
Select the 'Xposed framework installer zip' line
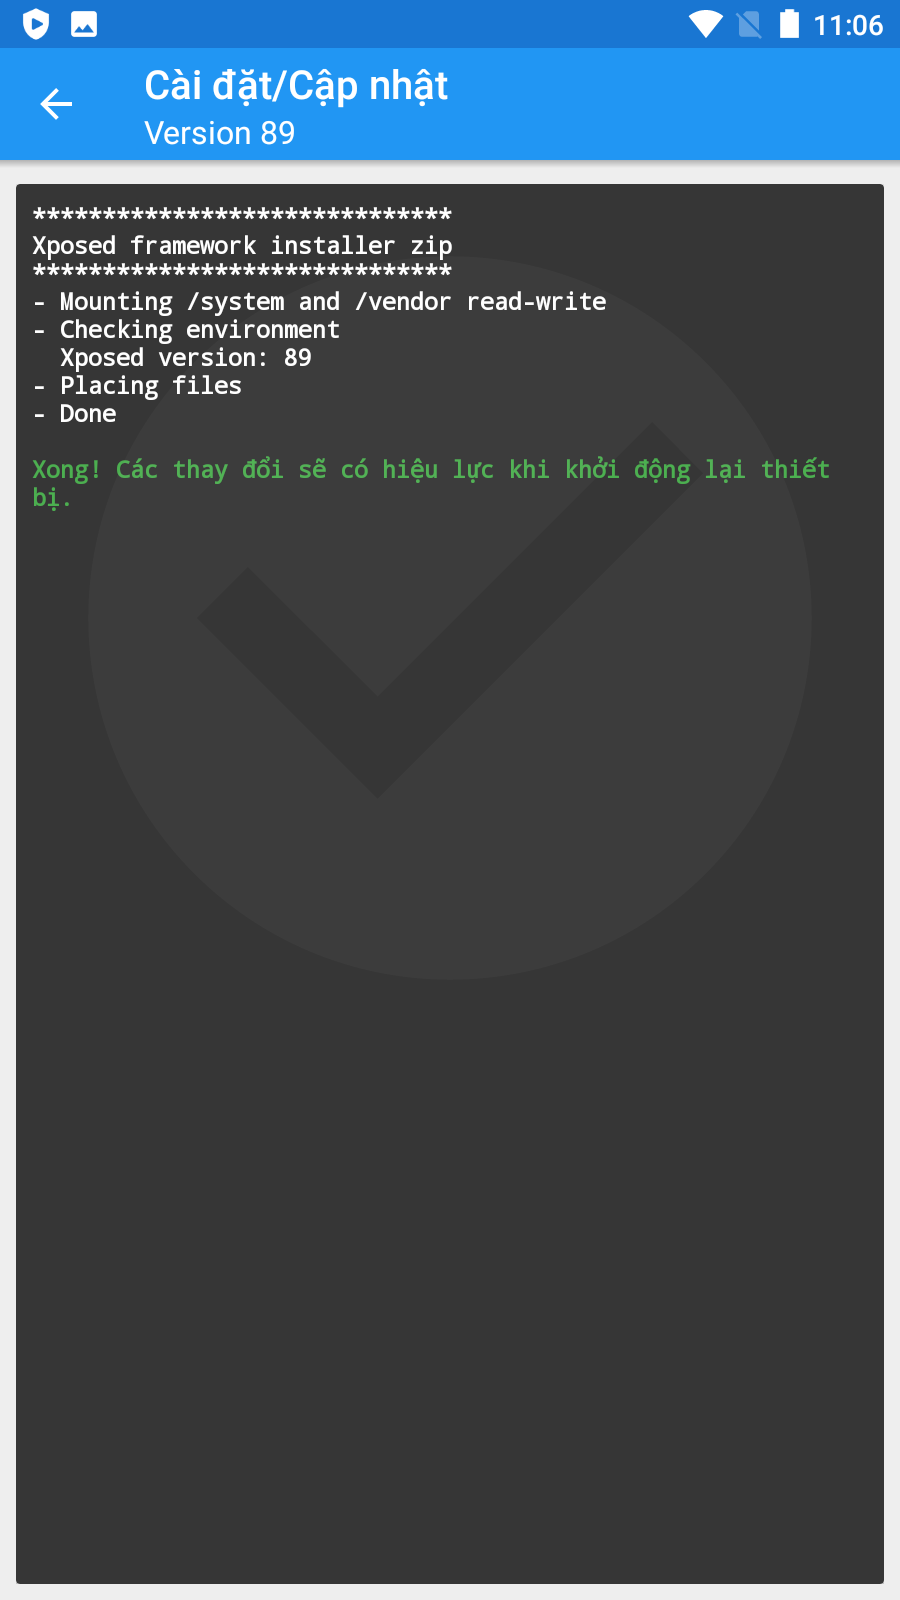point(242,246)
